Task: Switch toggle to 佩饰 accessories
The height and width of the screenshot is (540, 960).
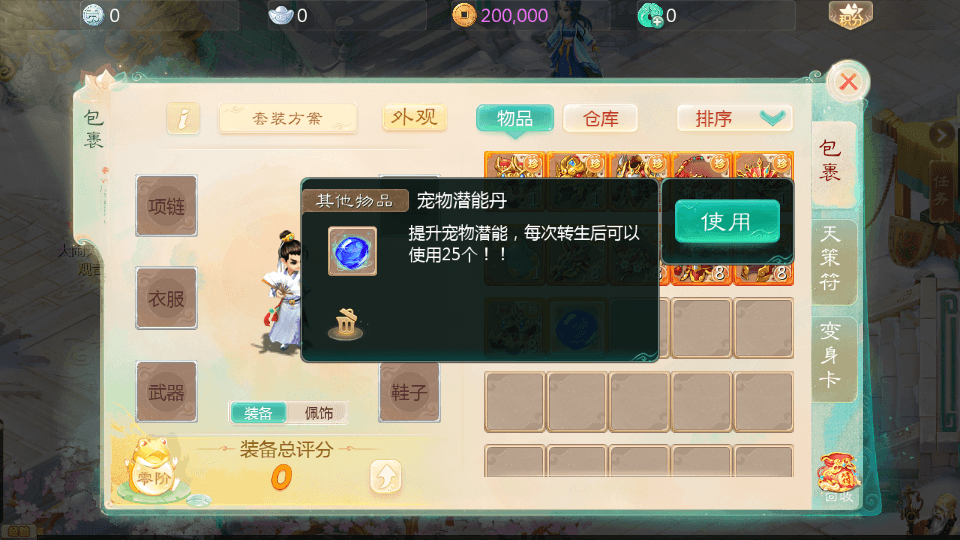Action: 318,413
